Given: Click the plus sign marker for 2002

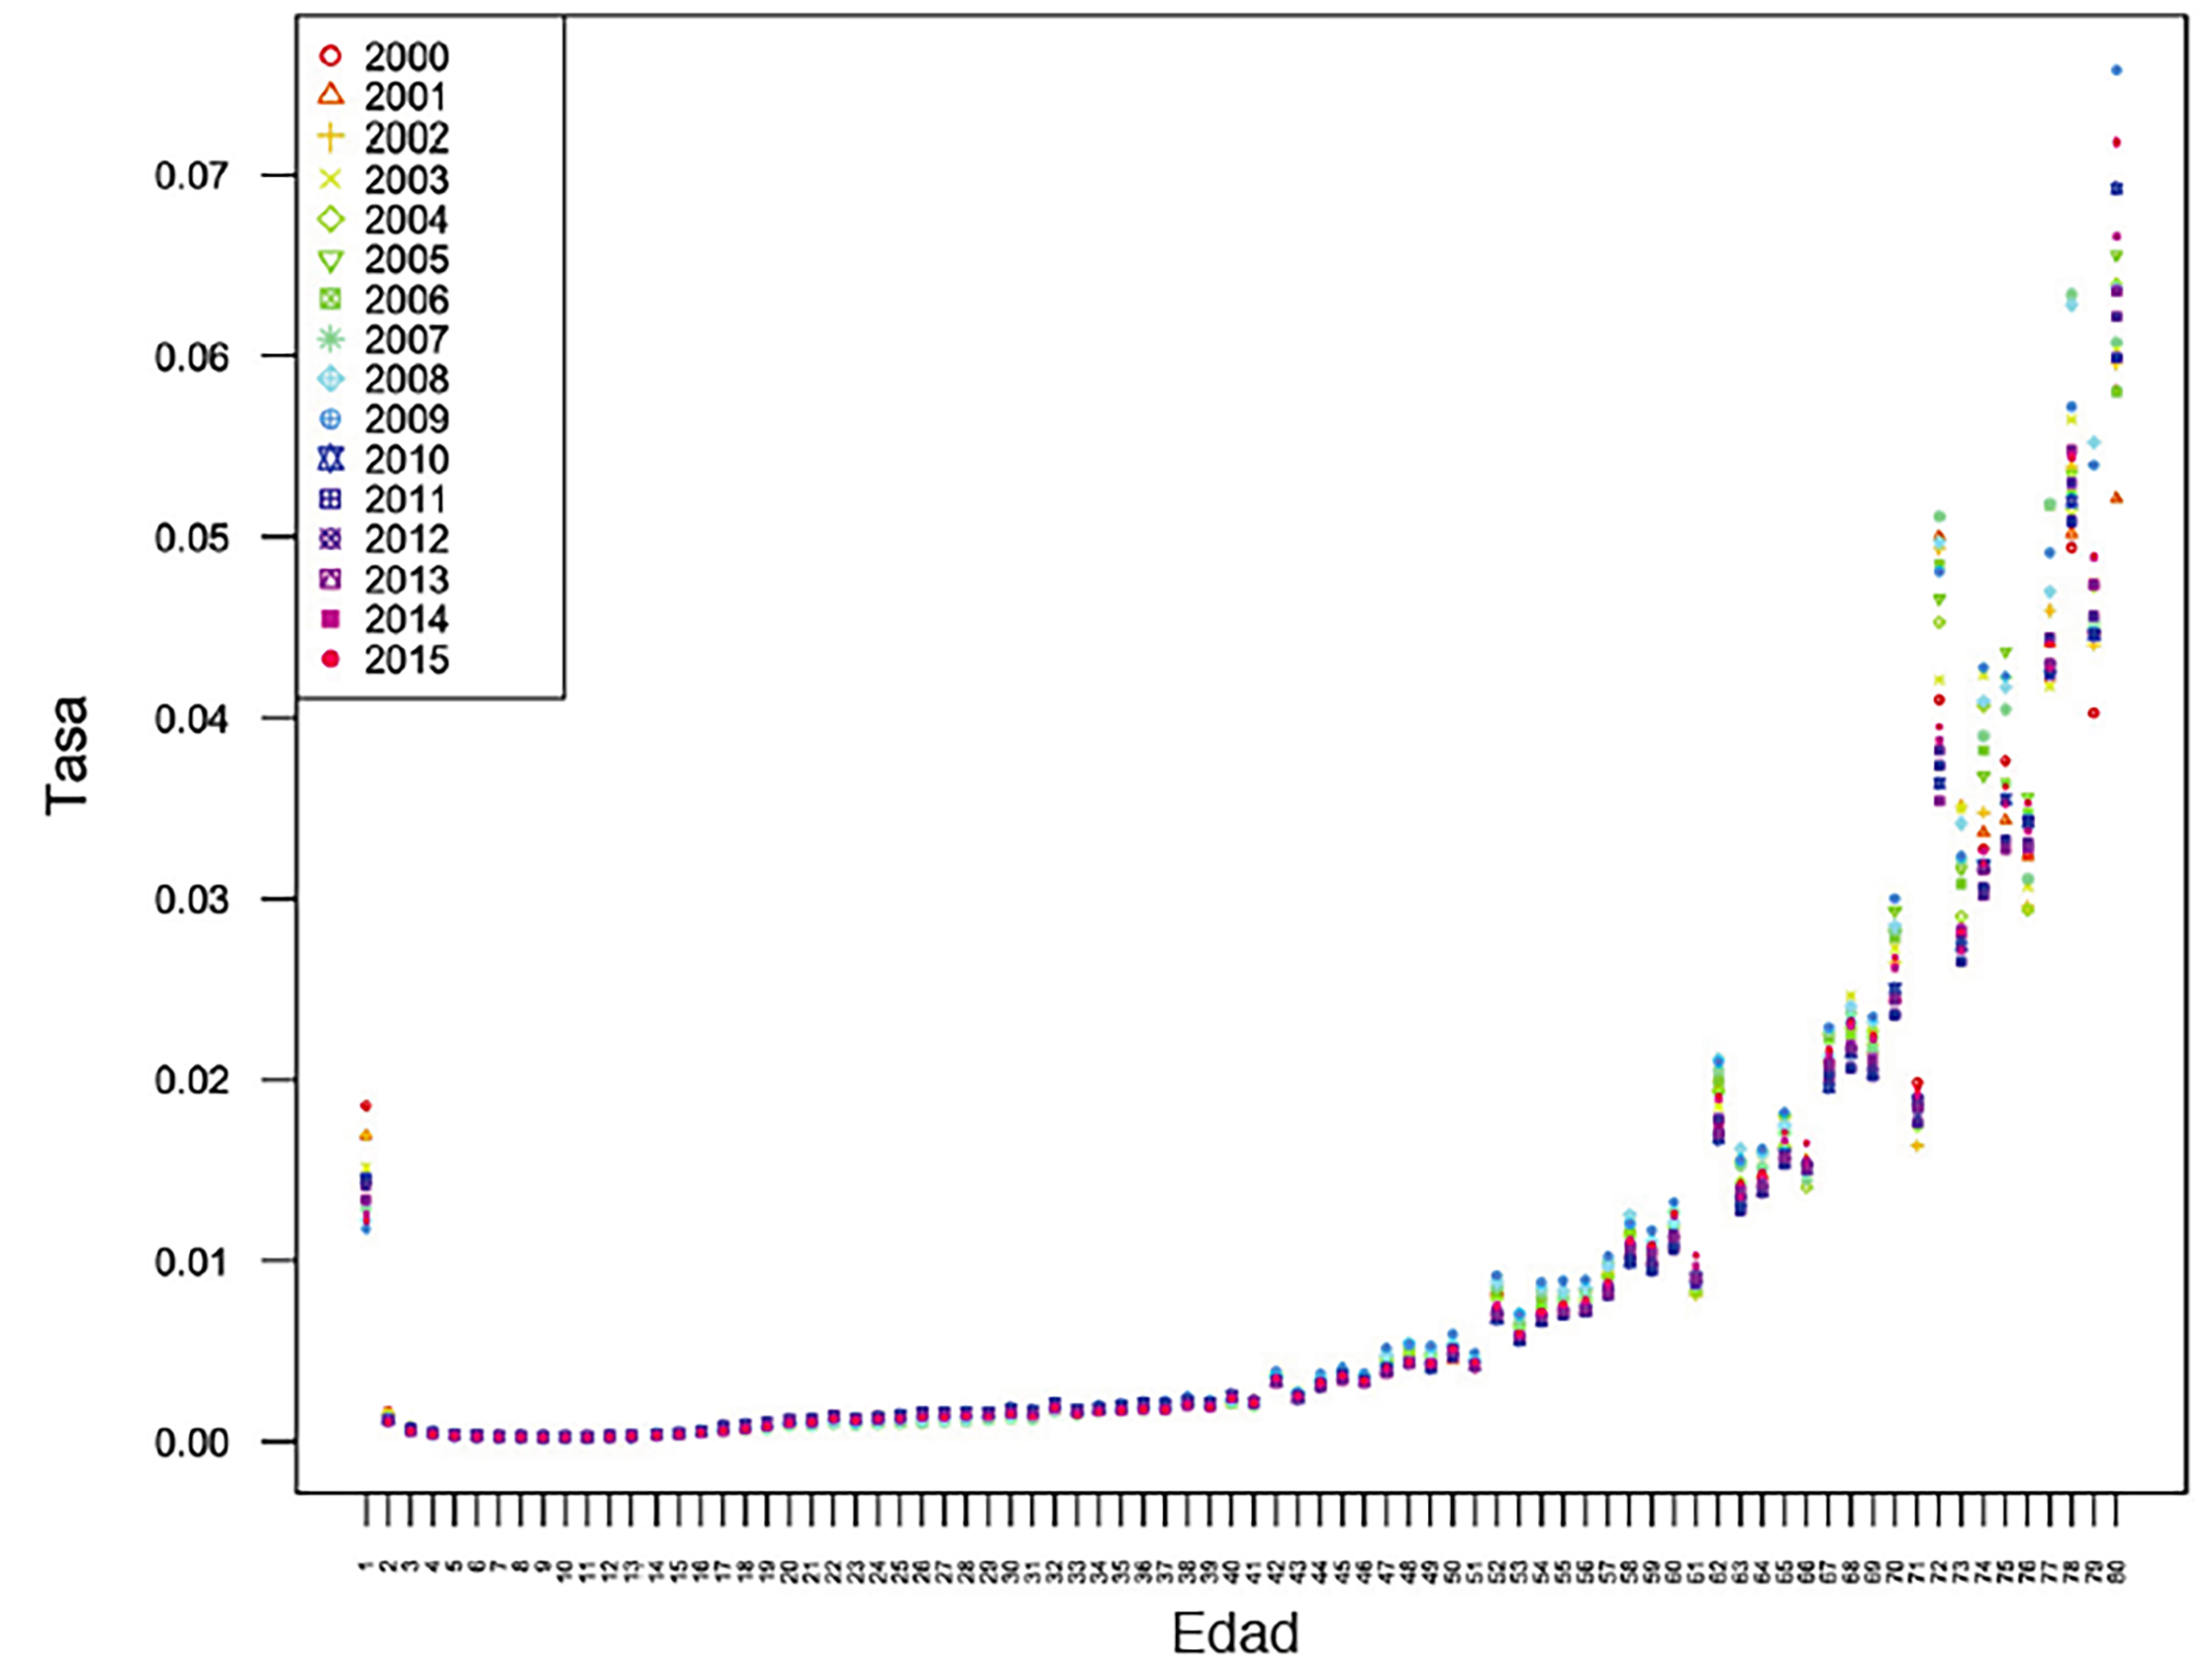Looking at the screenshot, I should [x=331, y=138].
